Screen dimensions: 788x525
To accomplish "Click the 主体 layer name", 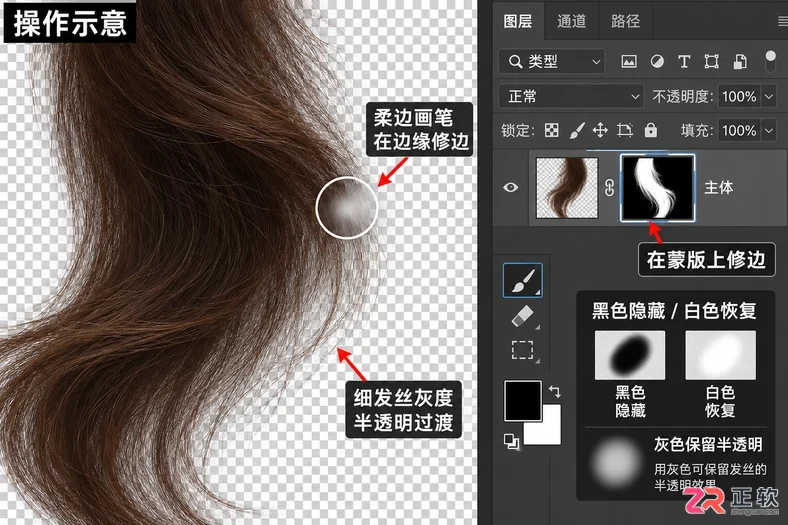I will (719, 187).
